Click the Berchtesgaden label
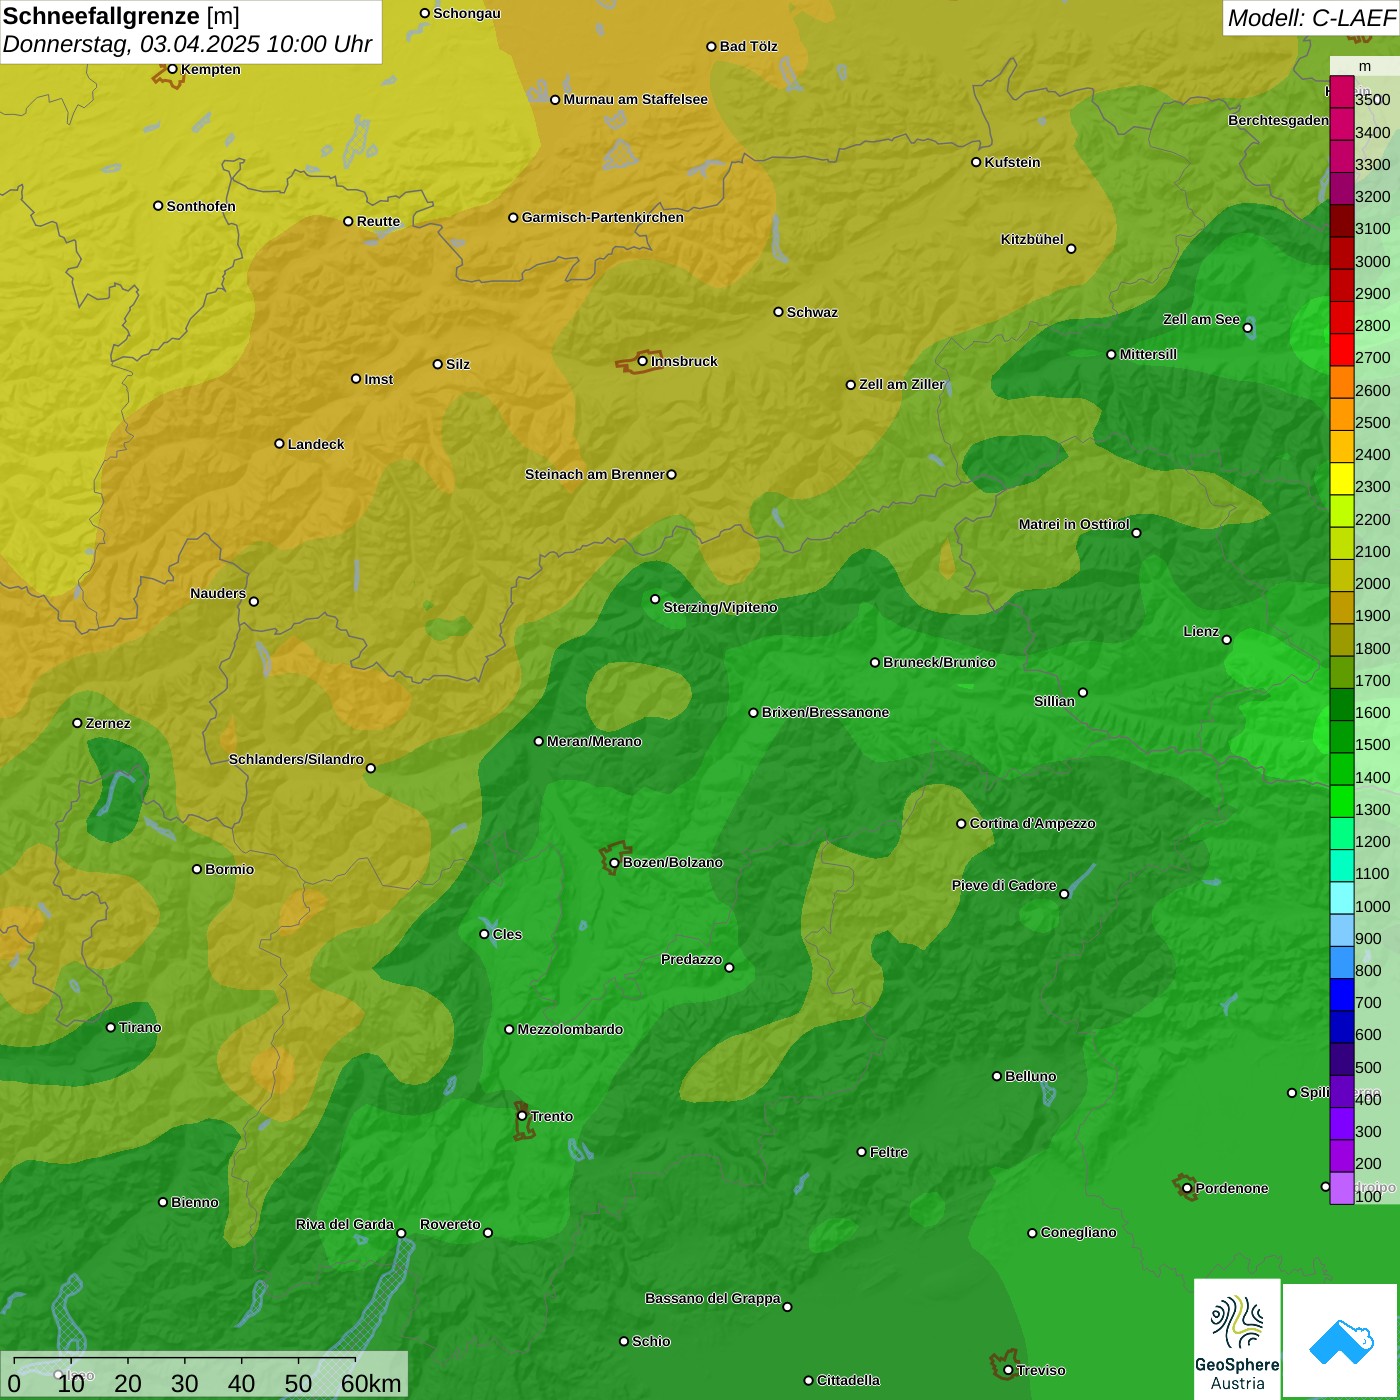This screenshot has width=1400, height=1400. [x=1278, y=120]
